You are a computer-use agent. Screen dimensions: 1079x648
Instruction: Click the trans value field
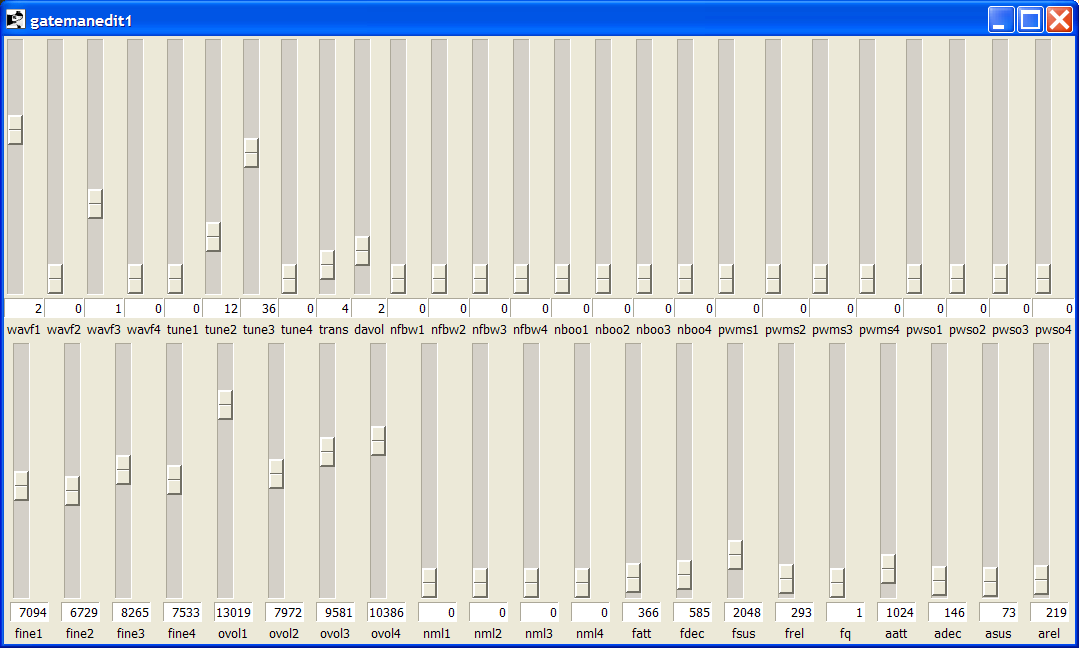tap(334, 309)
